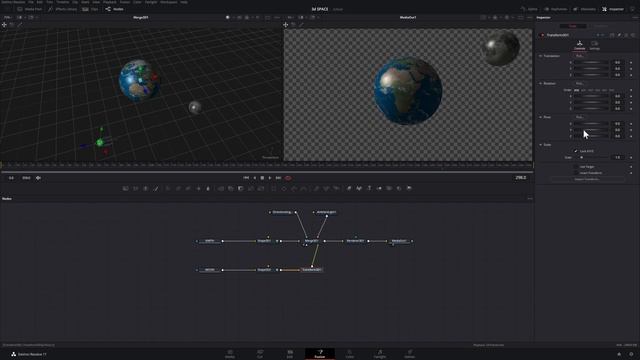This screenshot has width=640, height=360.
Task: Click Import Transform button
Action: tap(587, 179)
